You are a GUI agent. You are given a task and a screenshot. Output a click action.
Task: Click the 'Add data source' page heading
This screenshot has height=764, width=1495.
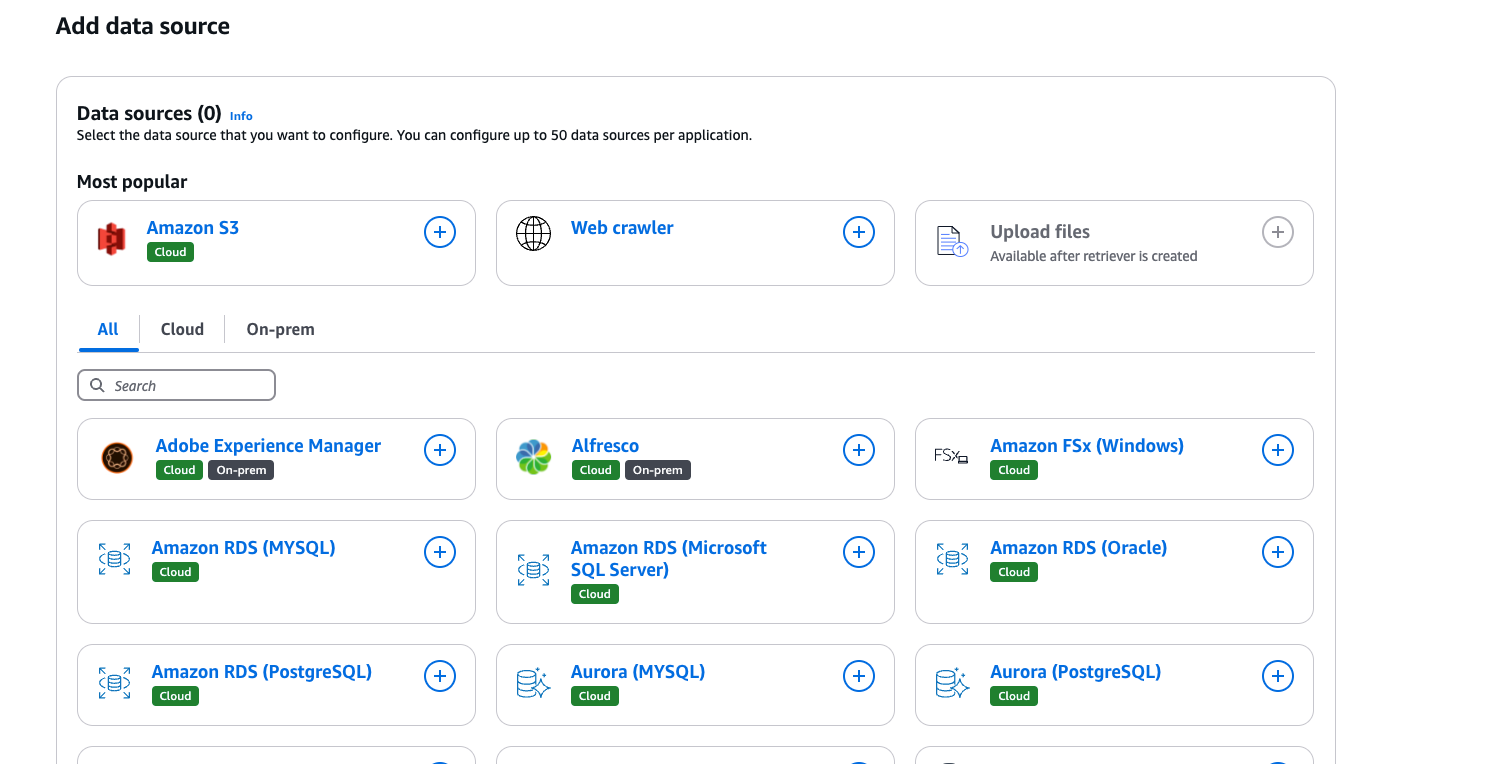(x=143, y=26)
